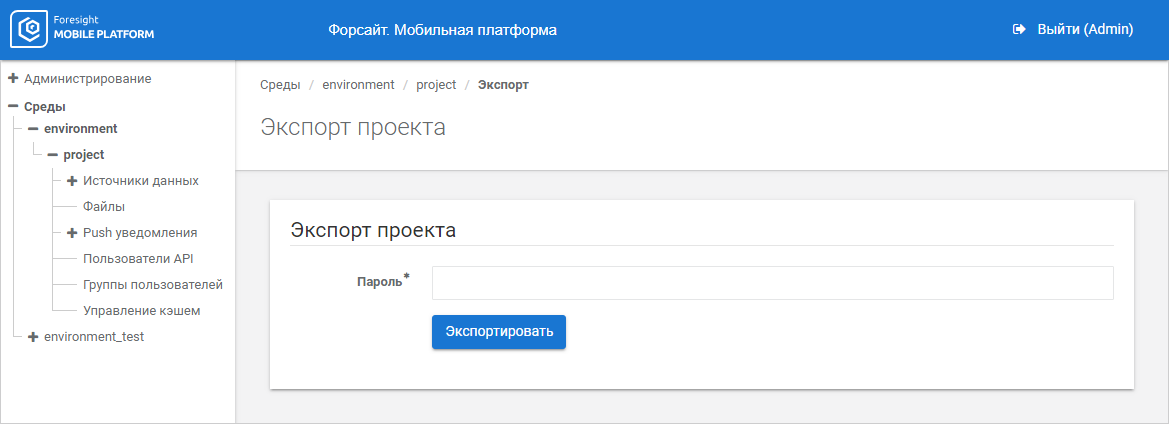Image resolution: width=1169 pixels, height=424 pixels.
Task: Collapse the Среды tree node
Action: coord(13,106)
